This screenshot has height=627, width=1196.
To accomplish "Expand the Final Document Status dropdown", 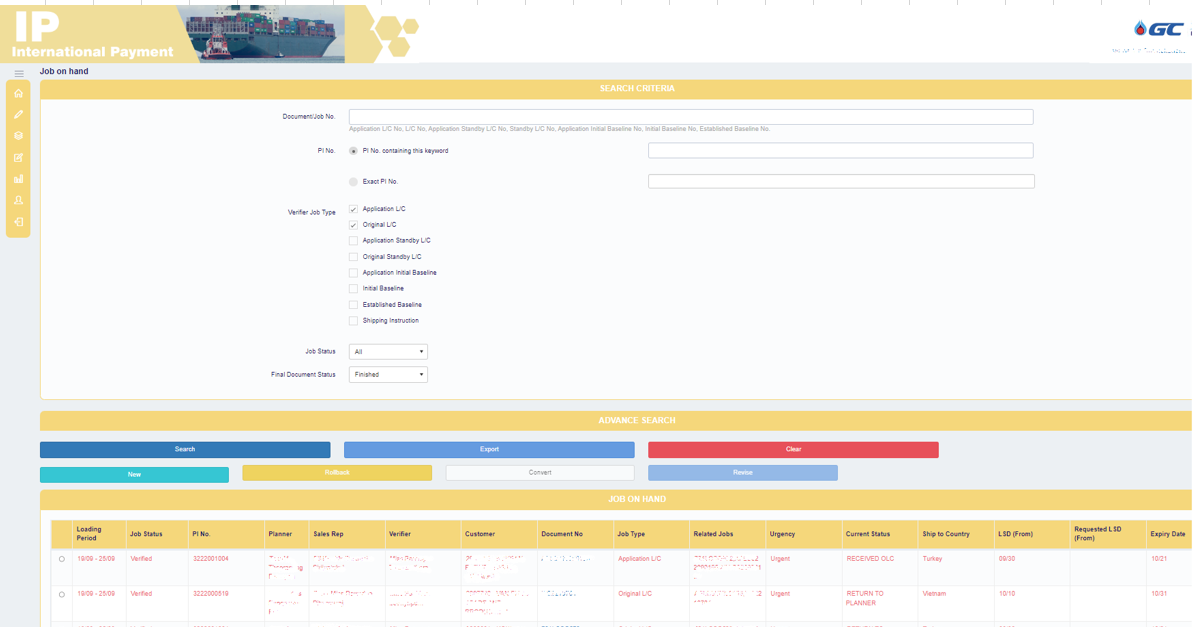I will [x=388, y=375].
